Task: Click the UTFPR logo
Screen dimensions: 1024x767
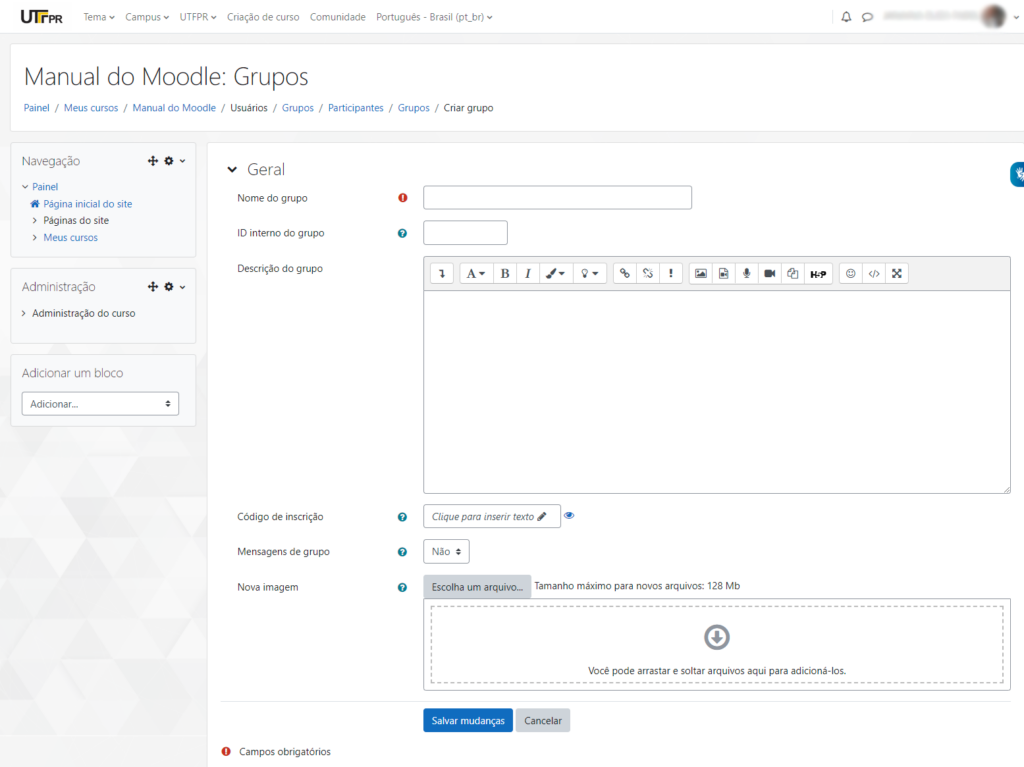Action: pyautogui.click(x=42, y=17)
